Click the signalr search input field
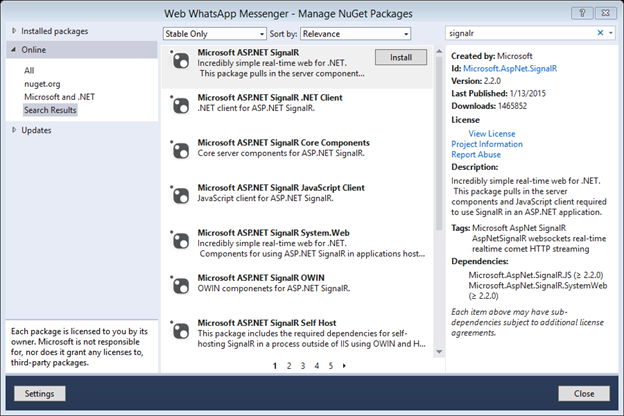This screenshot has width=624, height=416. pos(521,33)
